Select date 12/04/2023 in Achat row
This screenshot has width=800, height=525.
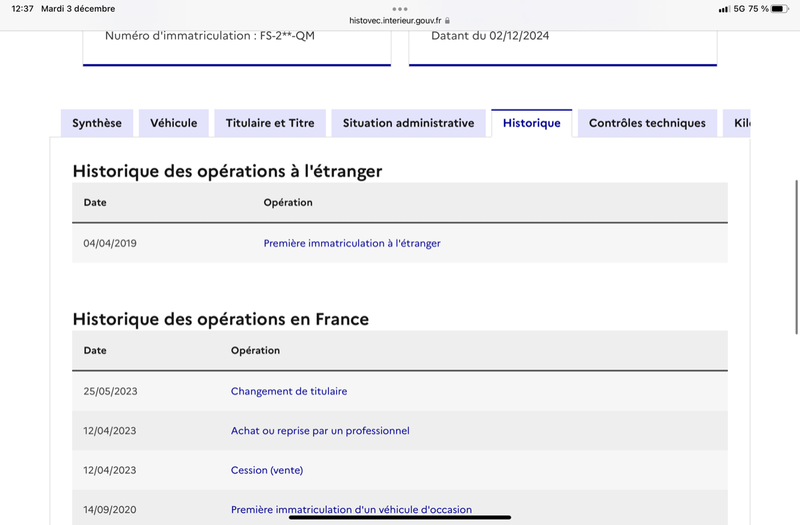point(110,431)
